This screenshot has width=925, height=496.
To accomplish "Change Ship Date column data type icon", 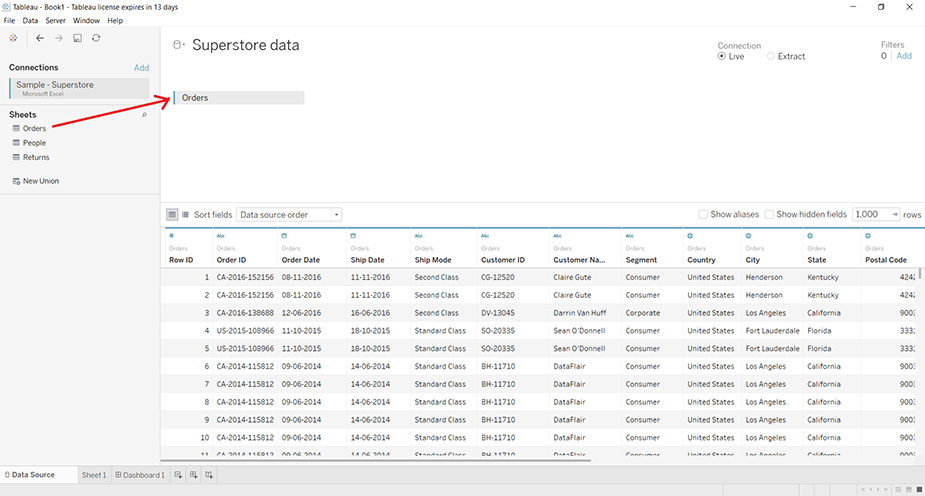I will coord(353,236).
